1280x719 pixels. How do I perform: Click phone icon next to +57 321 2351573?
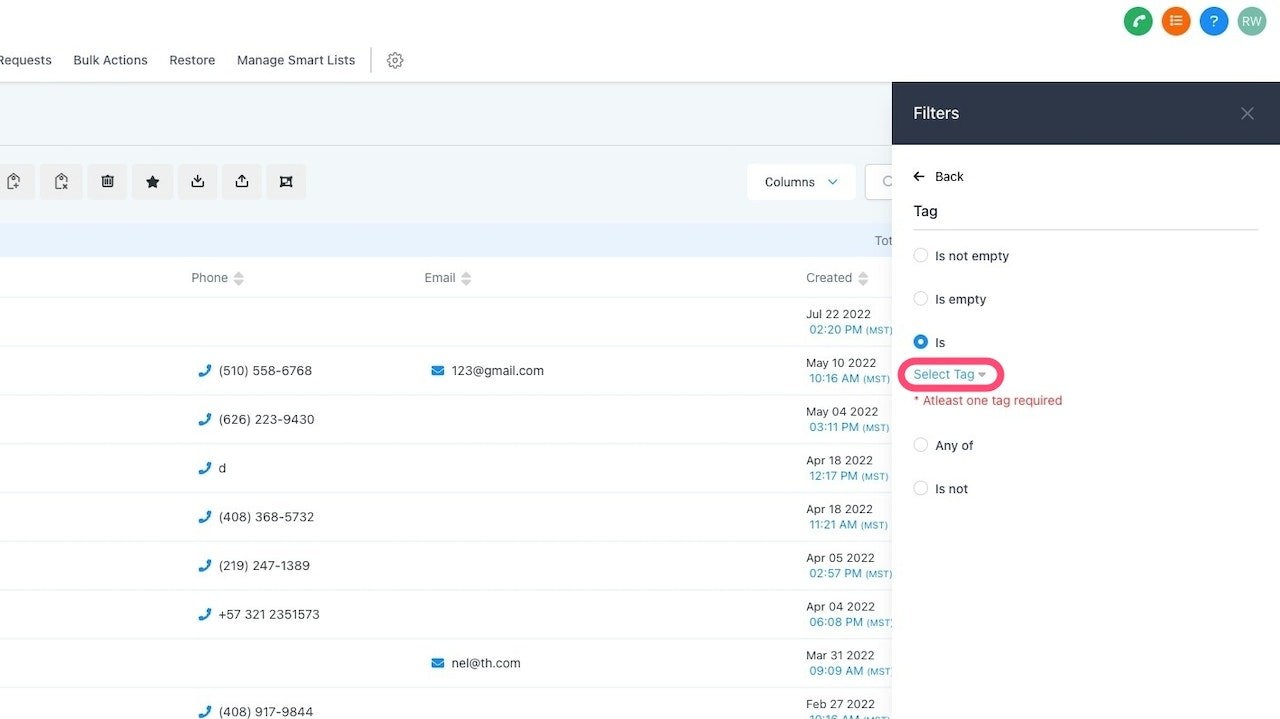(x=205, y=615)
